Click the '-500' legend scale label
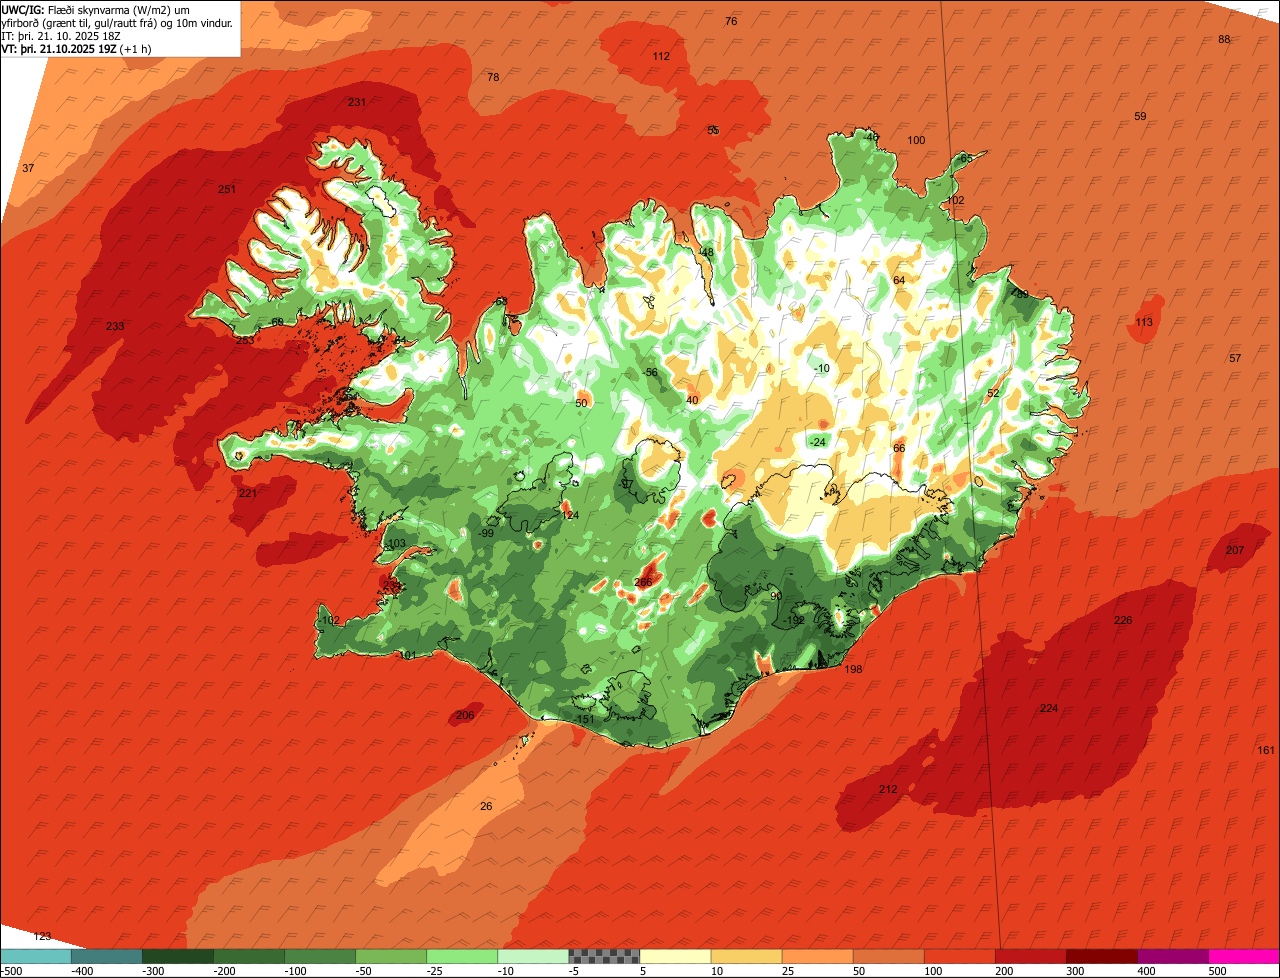 click(x=11, y=971)
